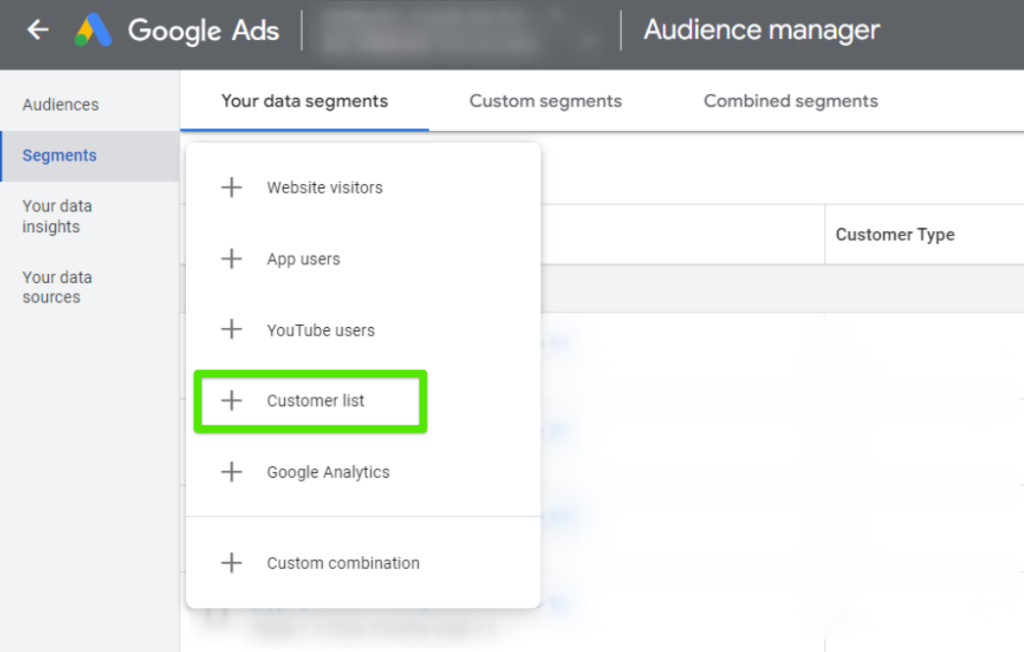Click plus icon beside Customer list
Image resolution: width=1024 pixels, height=652 pixels.
coord(231,400)
